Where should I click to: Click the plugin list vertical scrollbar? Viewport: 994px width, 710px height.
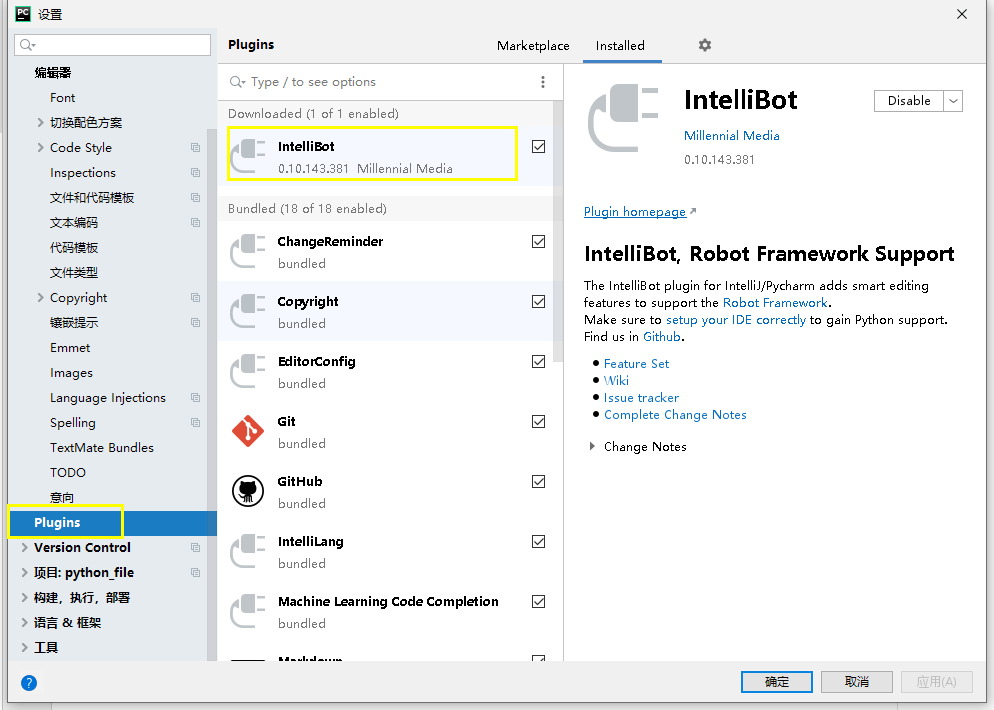click(558, 232)
